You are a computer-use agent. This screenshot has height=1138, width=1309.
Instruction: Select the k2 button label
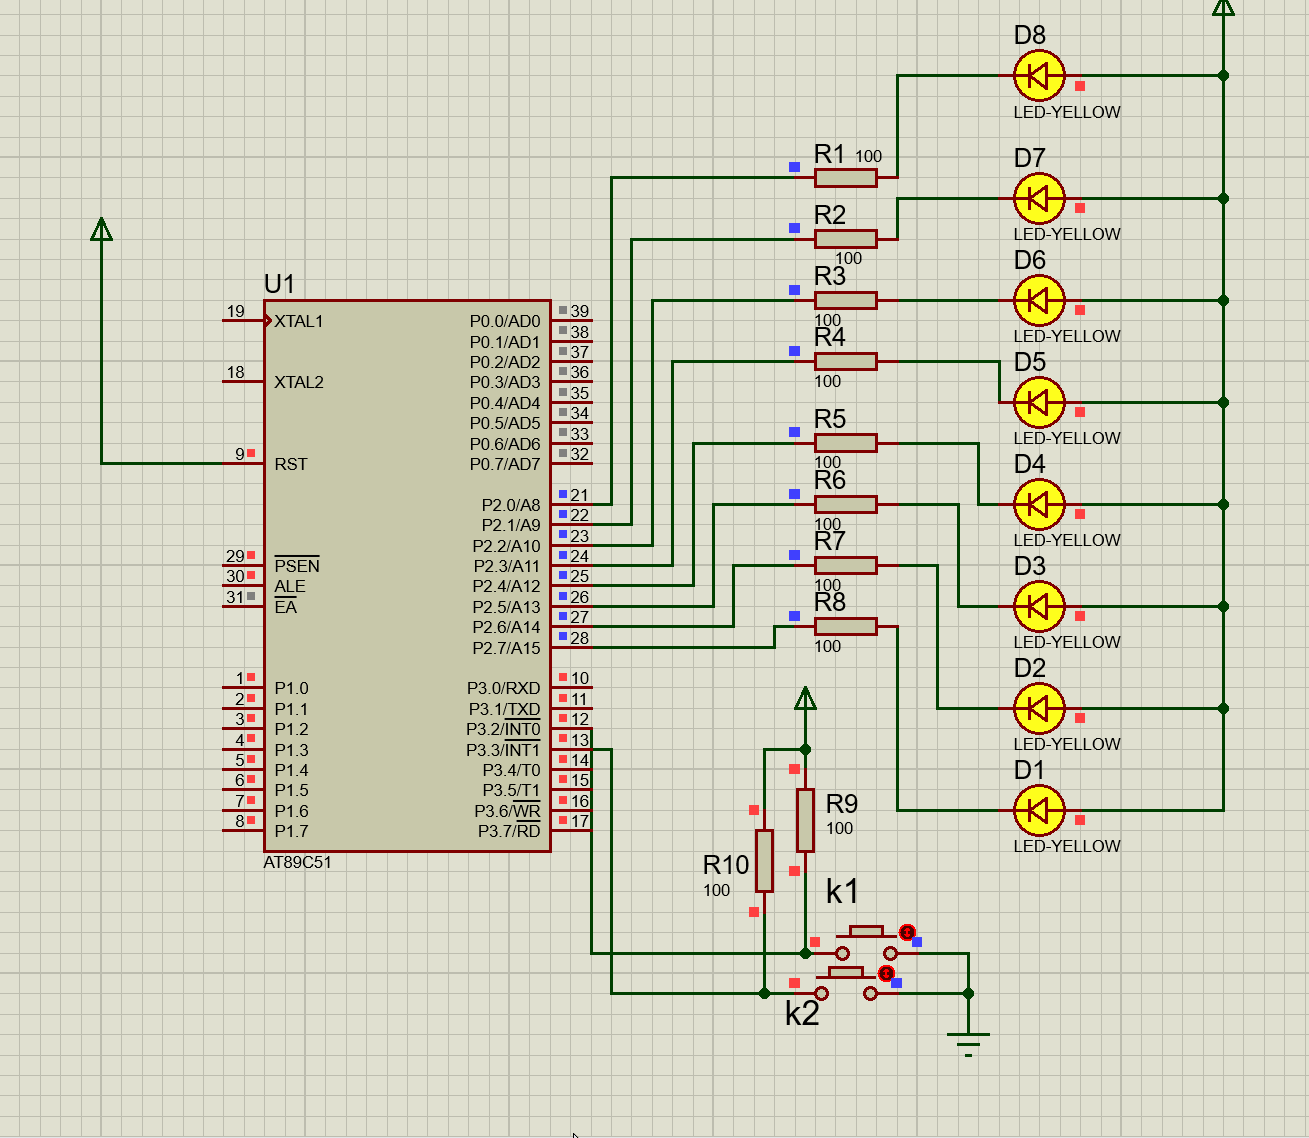click(802, 1013)
